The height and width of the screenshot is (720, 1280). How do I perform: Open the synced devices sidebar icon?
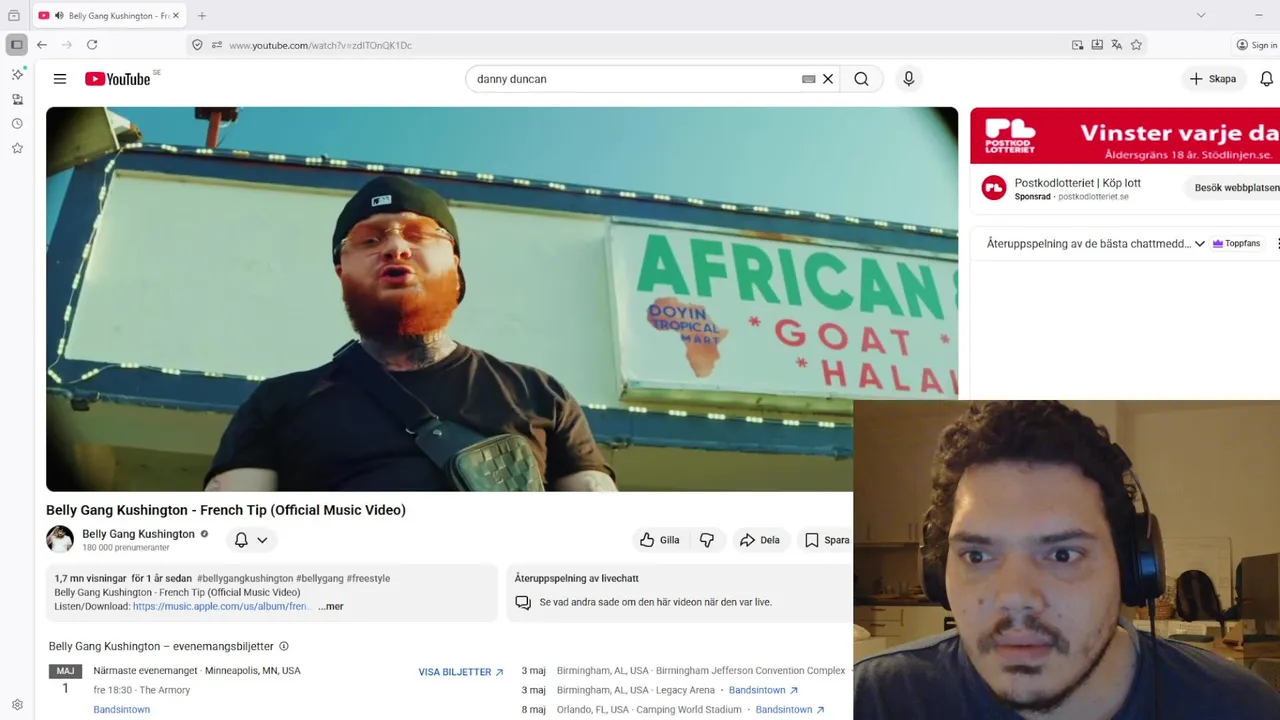click(x=17, y=99)
